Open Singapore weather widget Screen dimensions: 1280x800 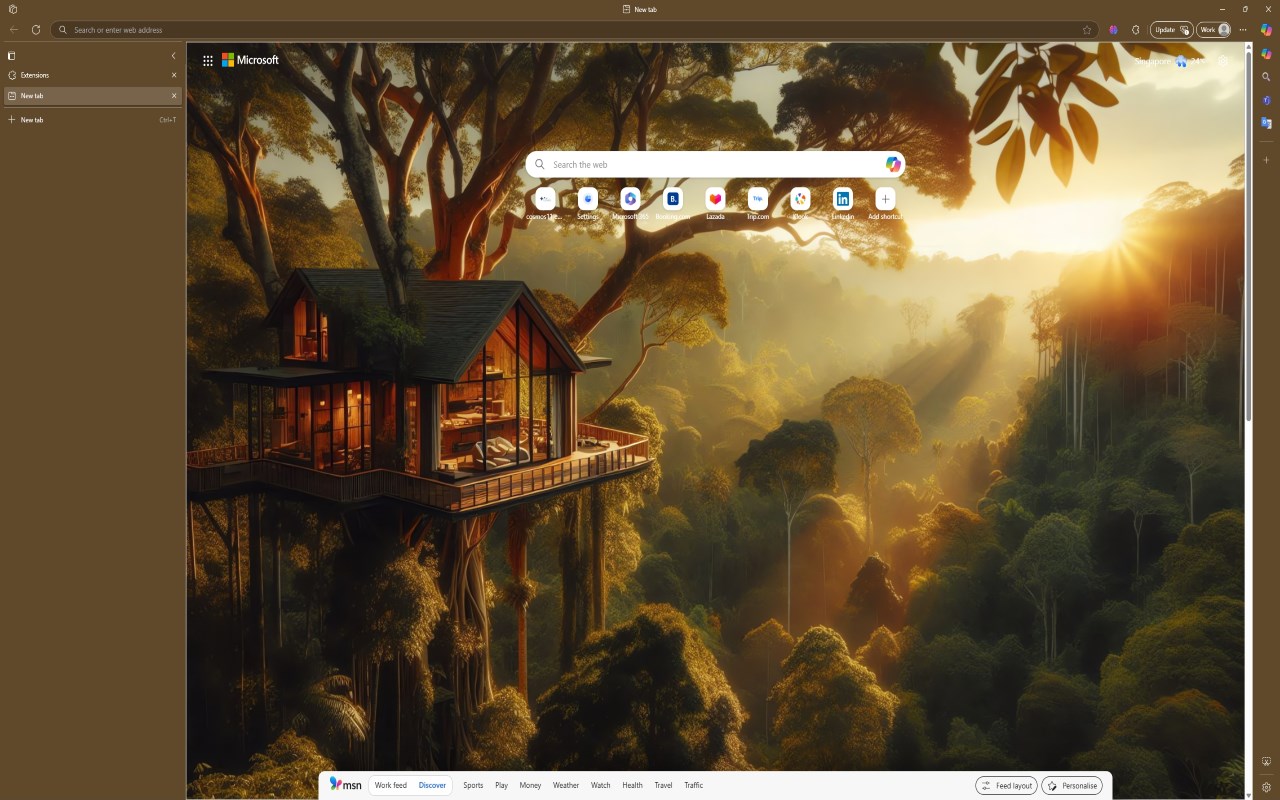coord(1170,61)
